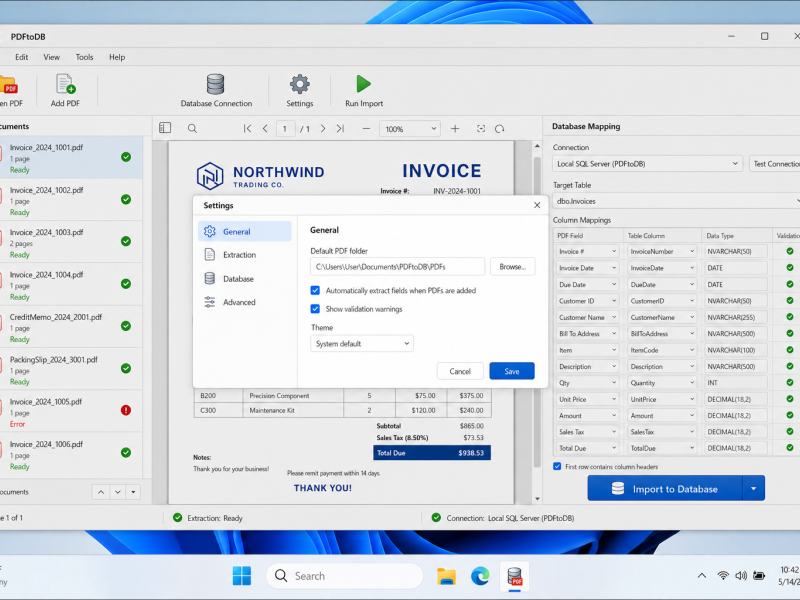Open the TotalDue table column dropdown

tap(662, 448)
